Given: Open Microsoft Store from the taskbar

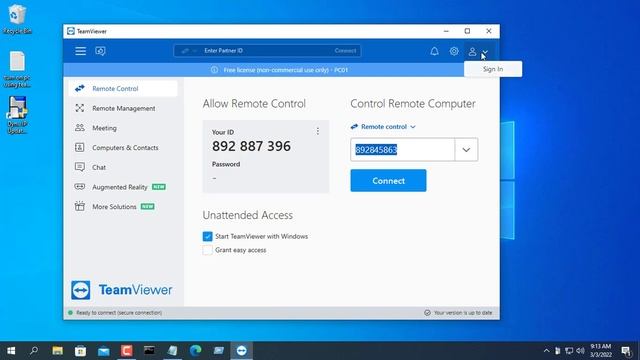Looking at the screenshot, I should 80,351.
